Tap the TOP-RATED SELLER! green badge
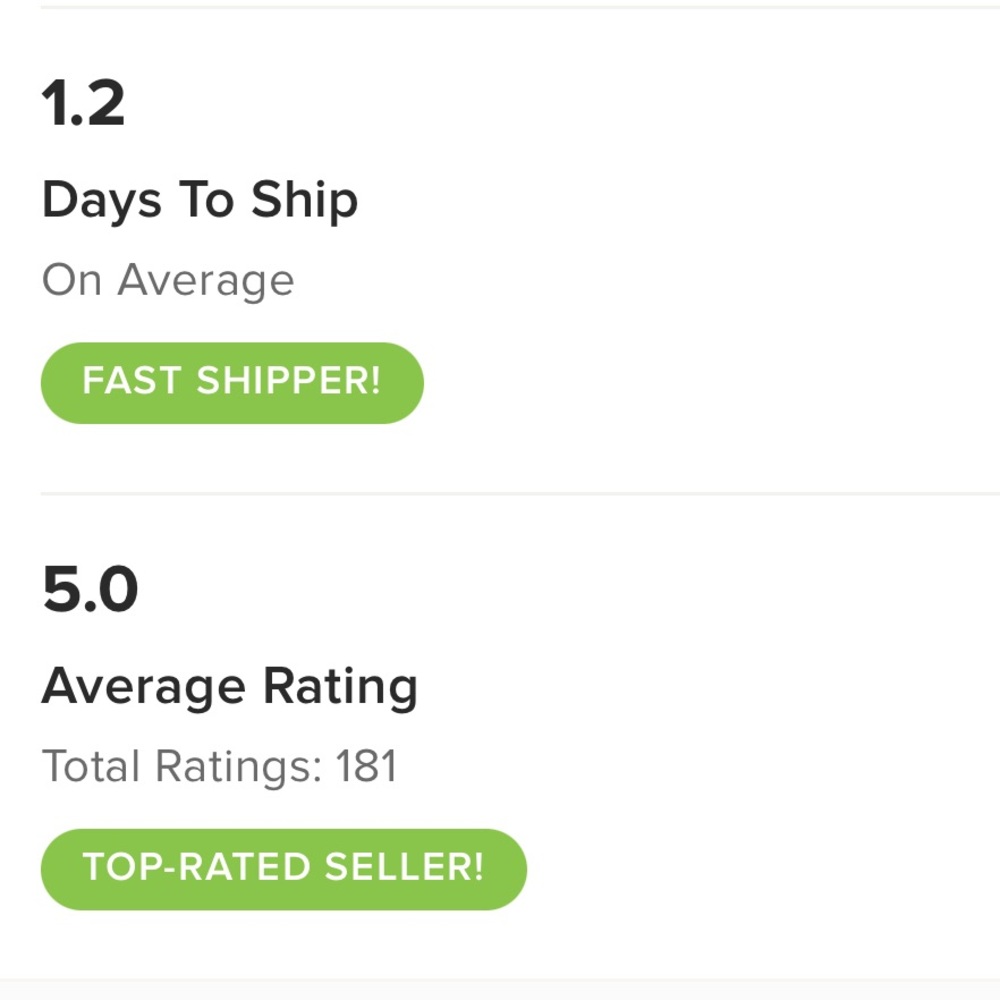 tap(283, 868)
